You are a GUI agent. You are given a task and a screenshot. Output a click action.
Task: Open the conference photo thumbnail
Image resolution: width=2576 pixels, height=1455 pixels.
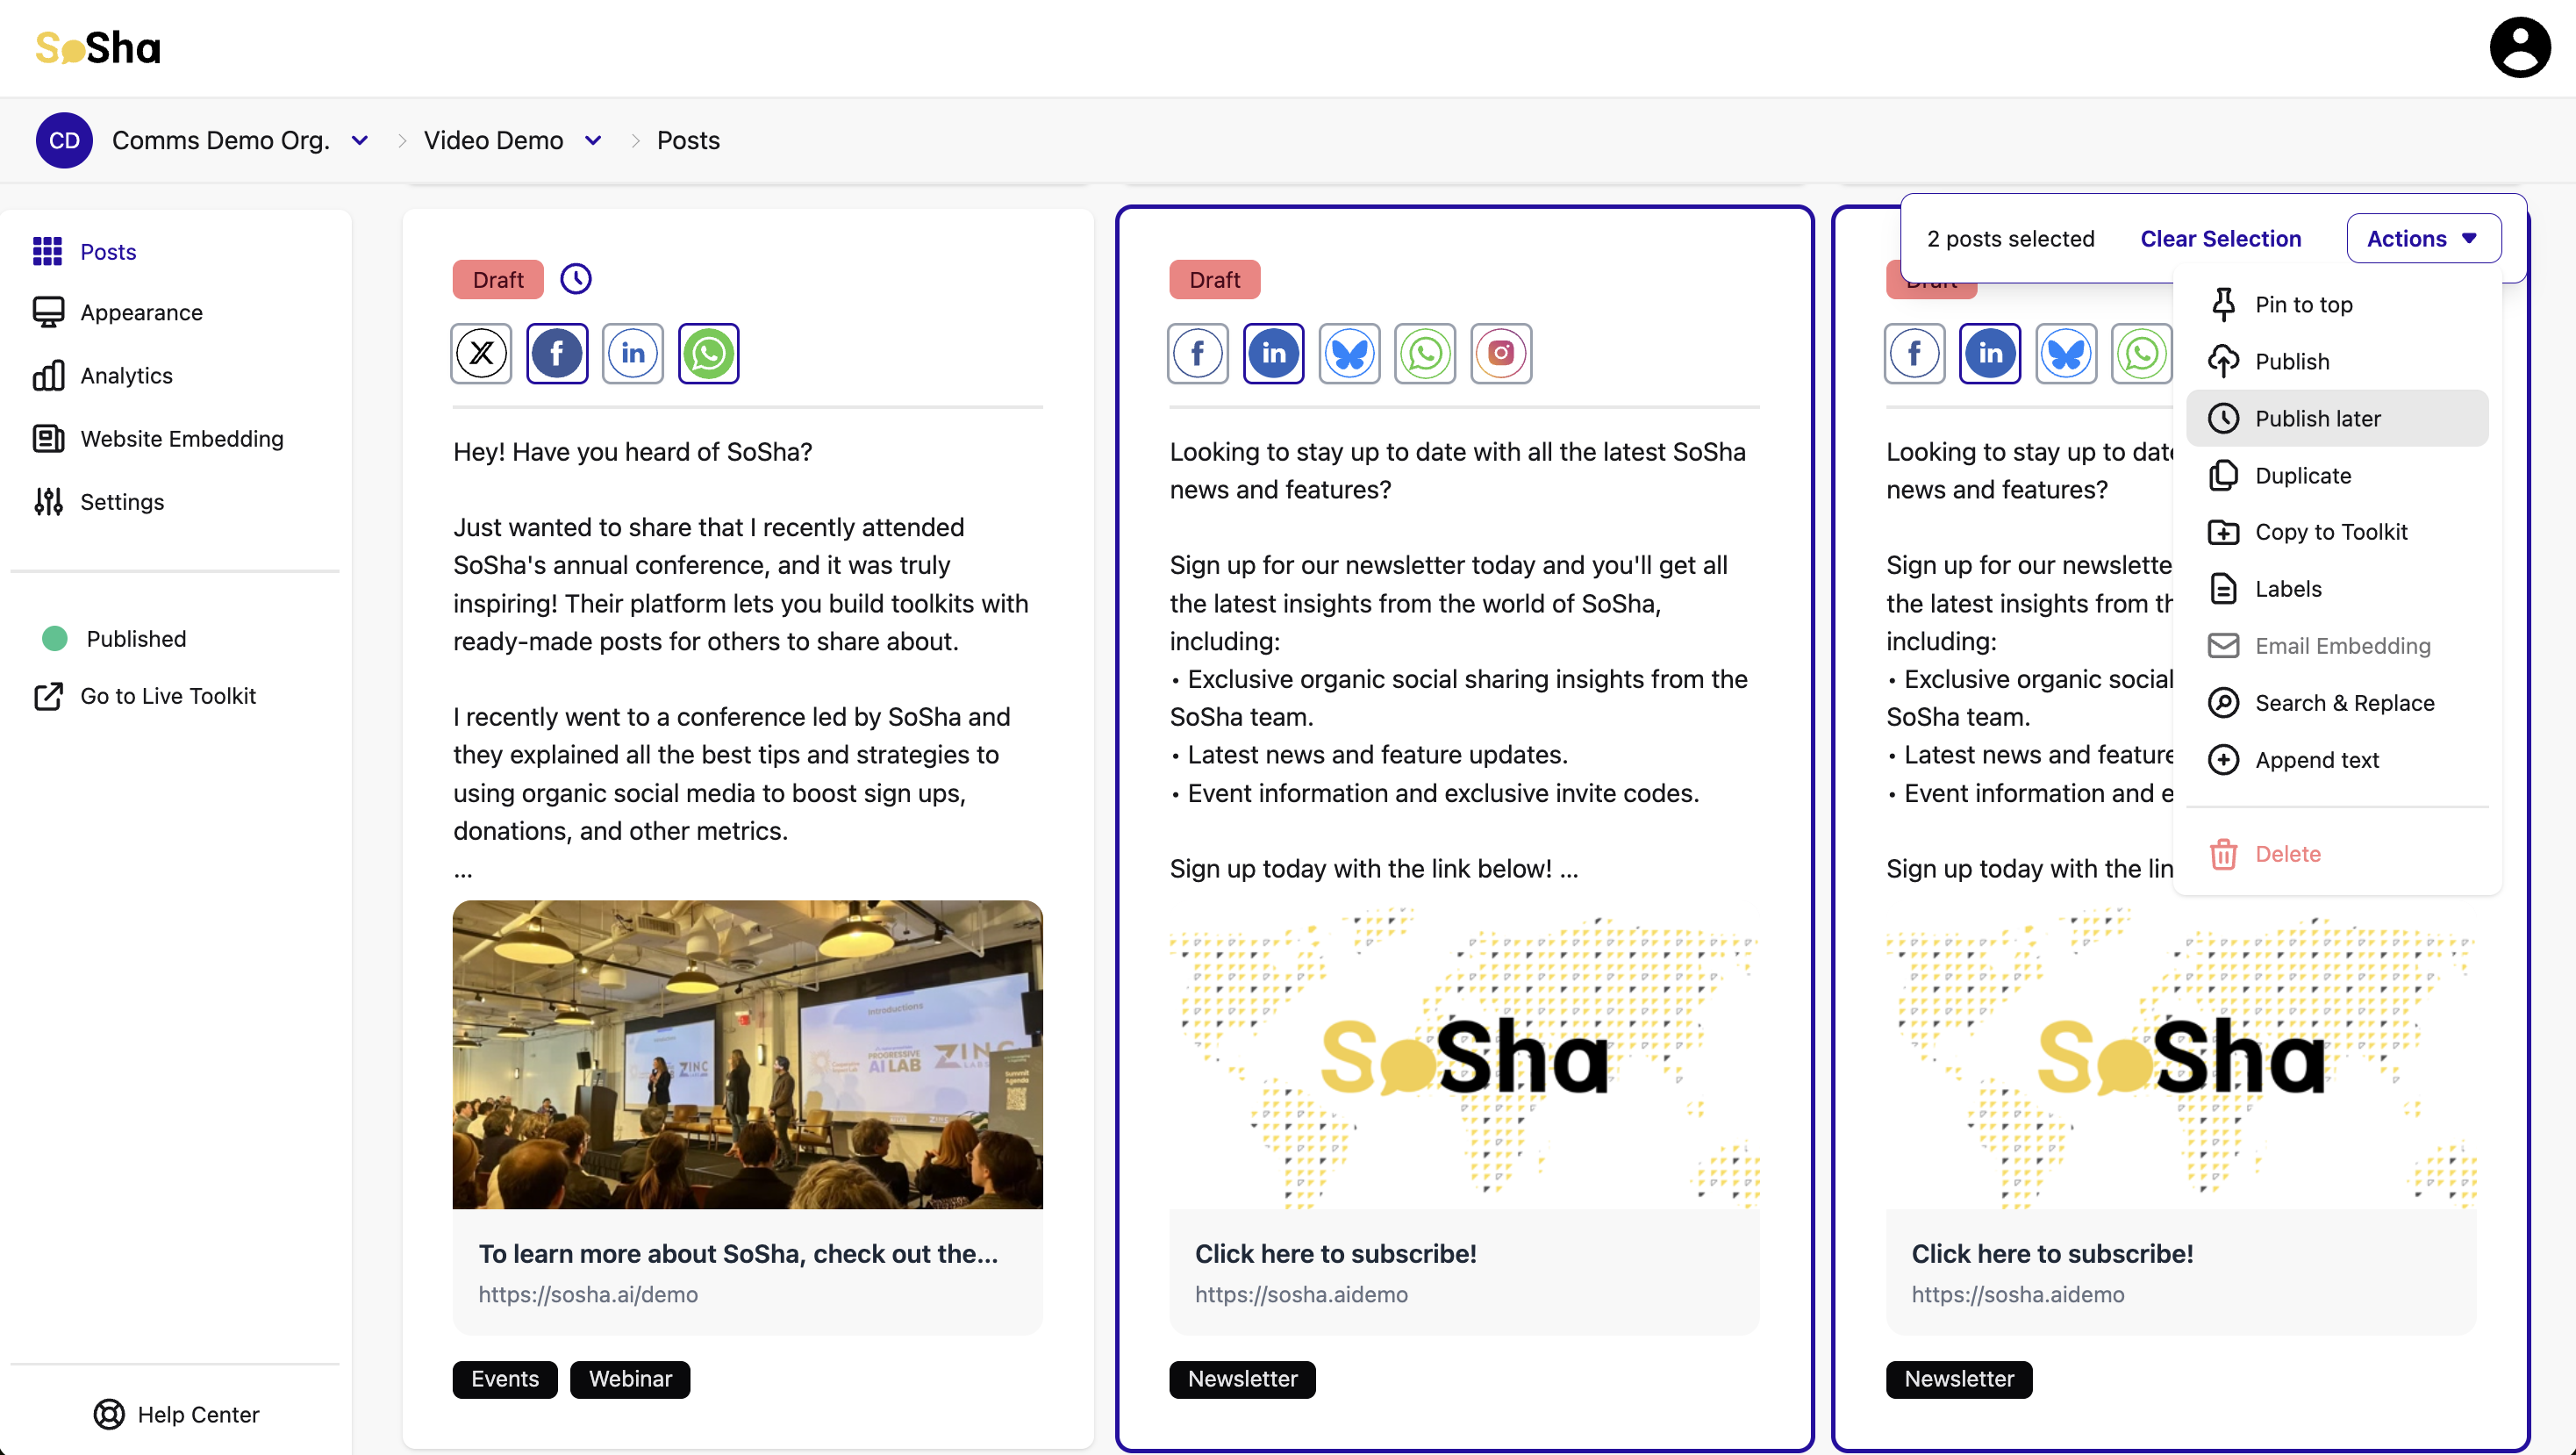747,1054
